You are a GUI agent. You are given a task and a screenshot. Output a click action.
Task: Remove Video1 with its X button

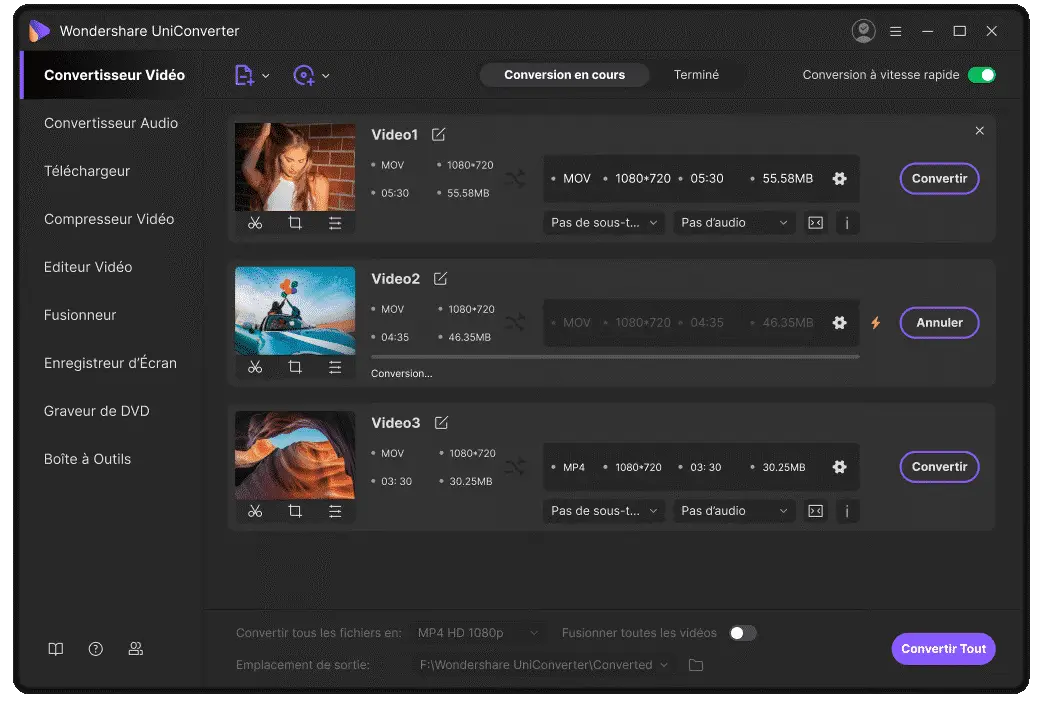(980, 130)
